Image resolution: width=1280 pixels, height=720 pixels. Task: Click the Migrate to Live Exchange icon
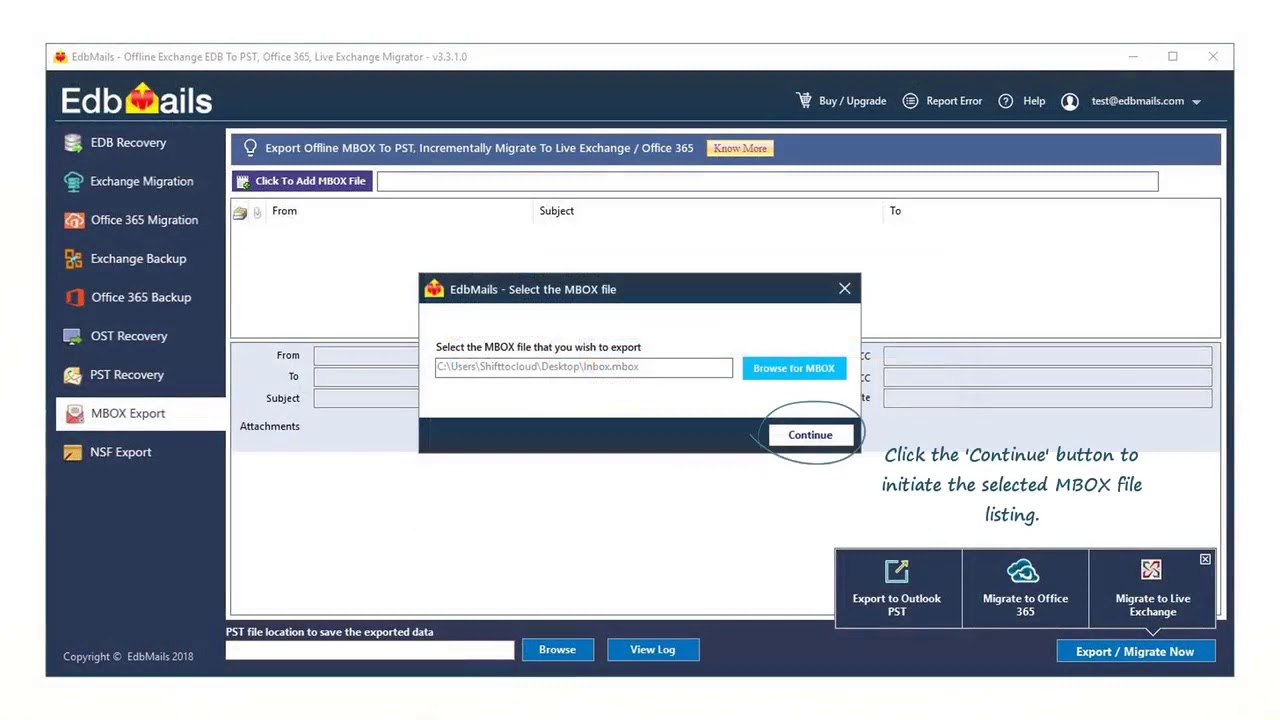1152,570
